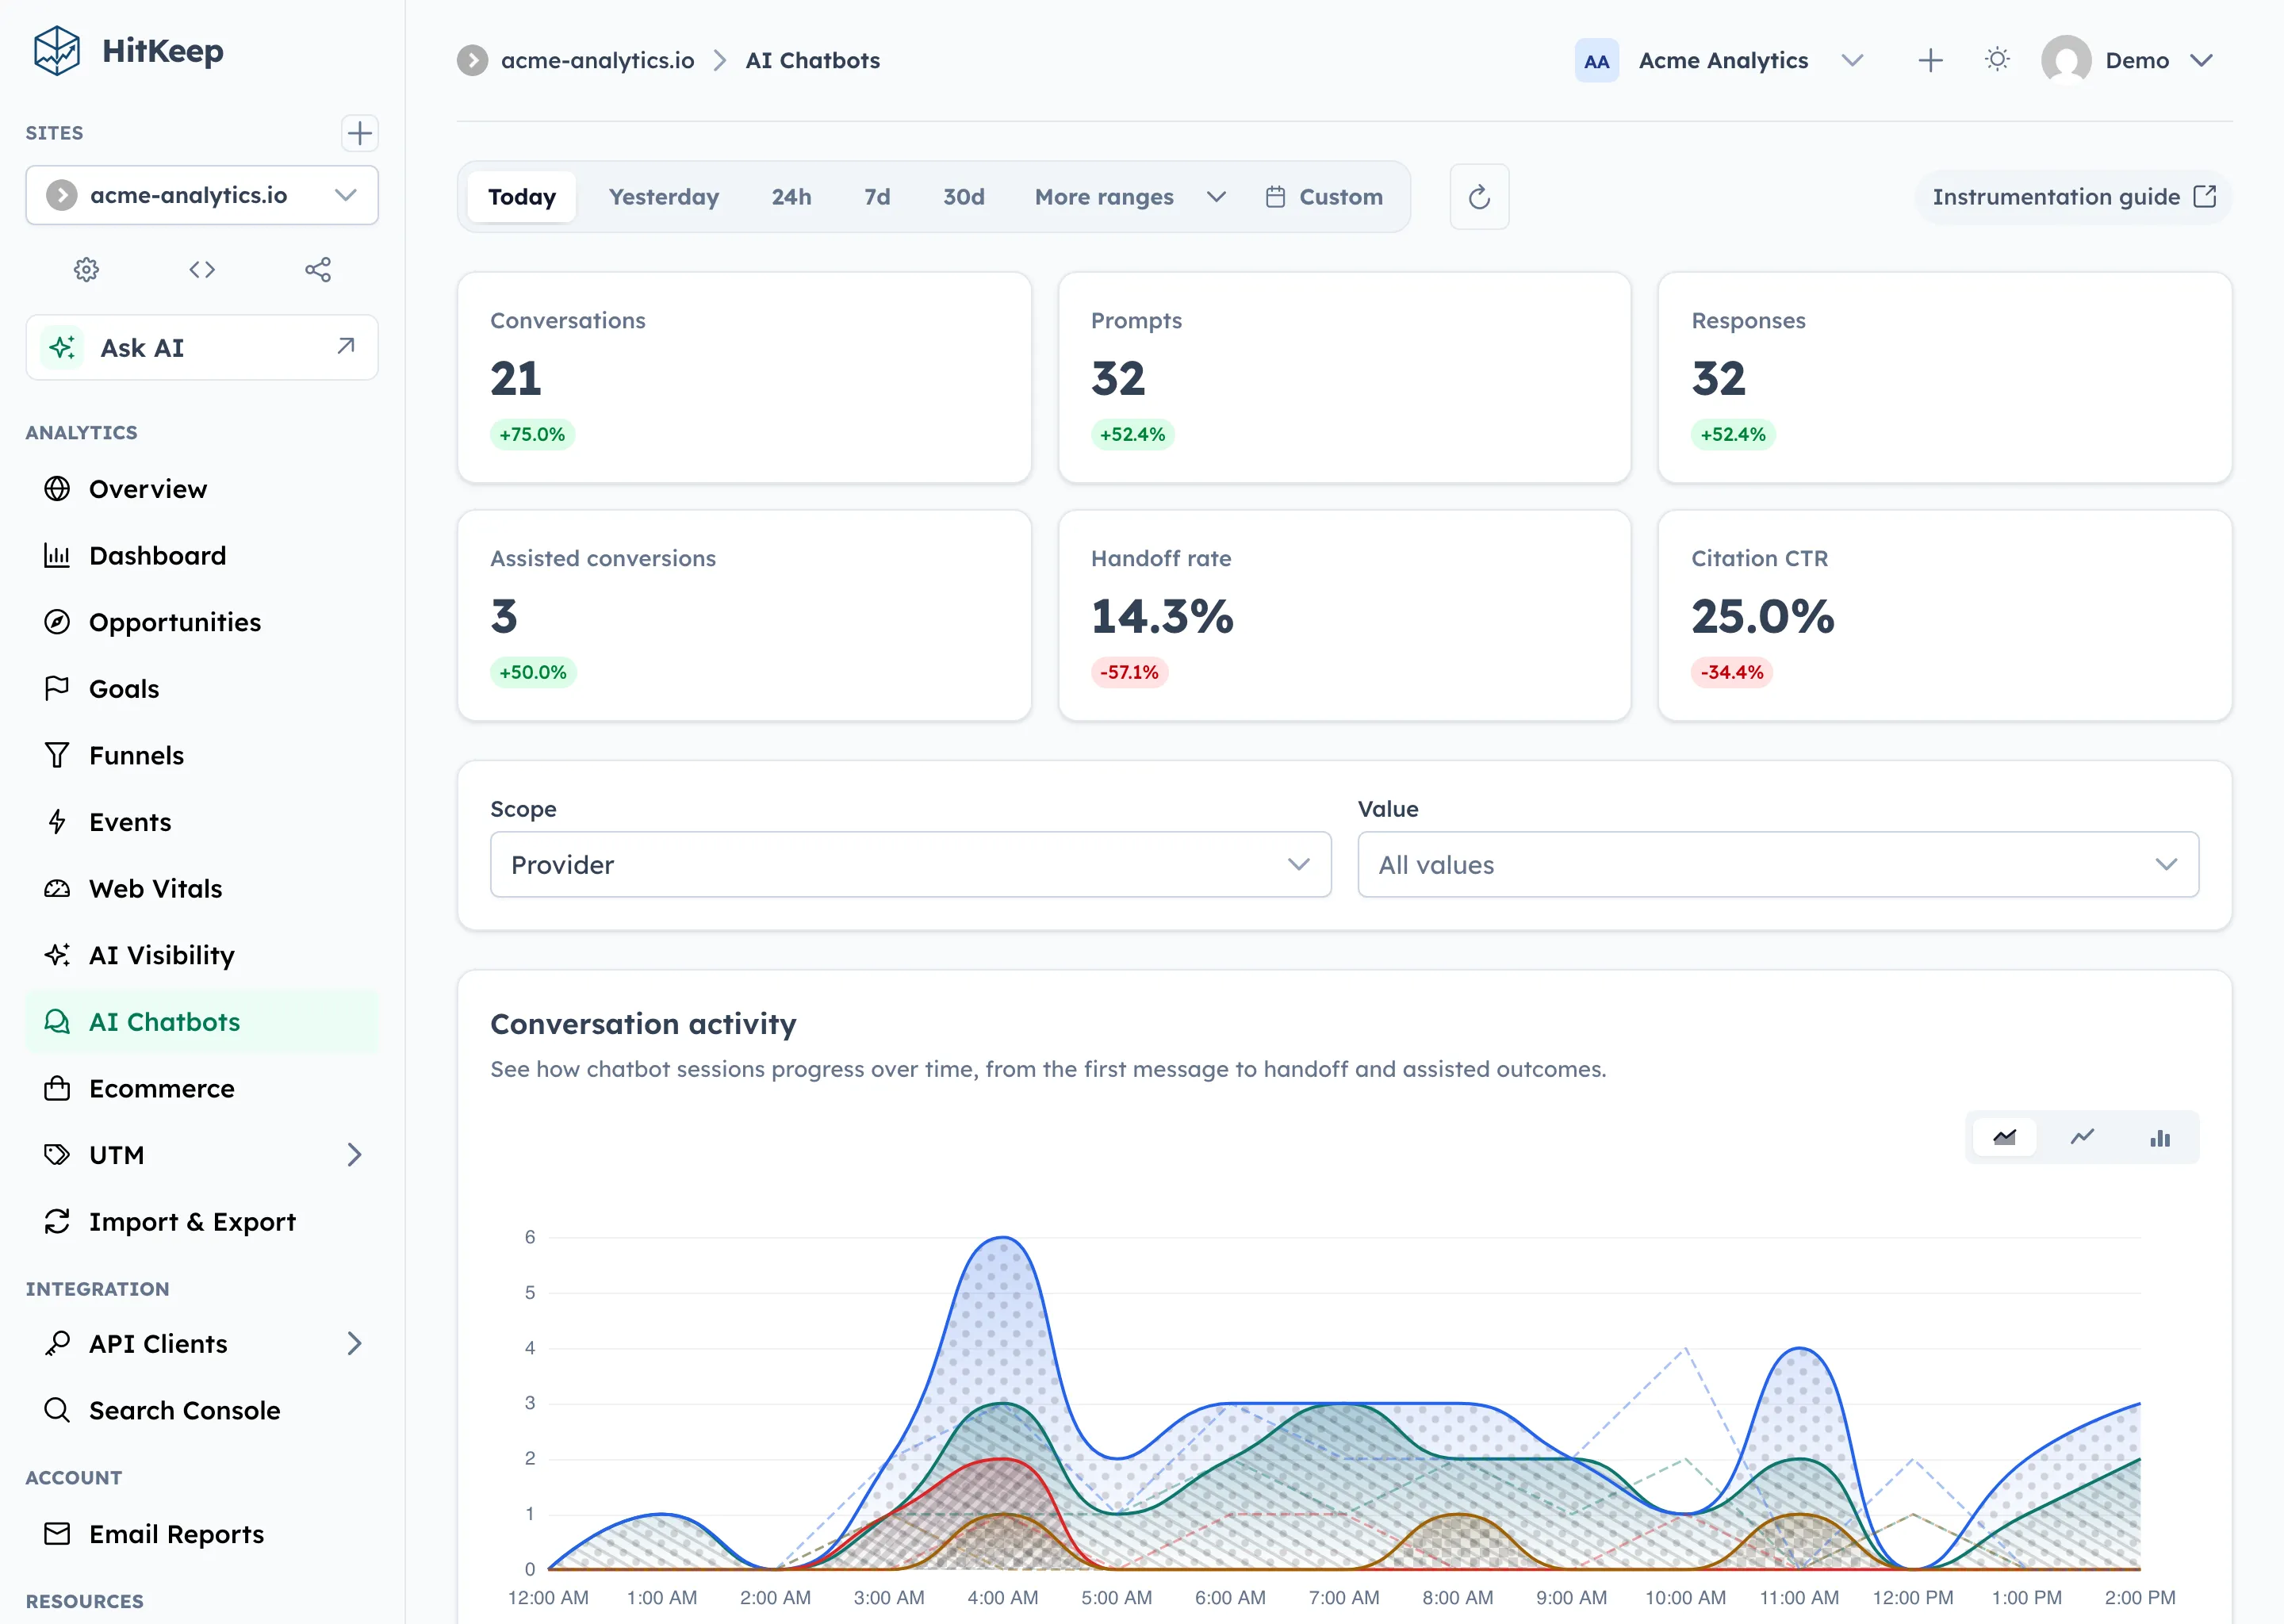
Task: Click the Conversations metric card
Action: click(x=744, y=378)
